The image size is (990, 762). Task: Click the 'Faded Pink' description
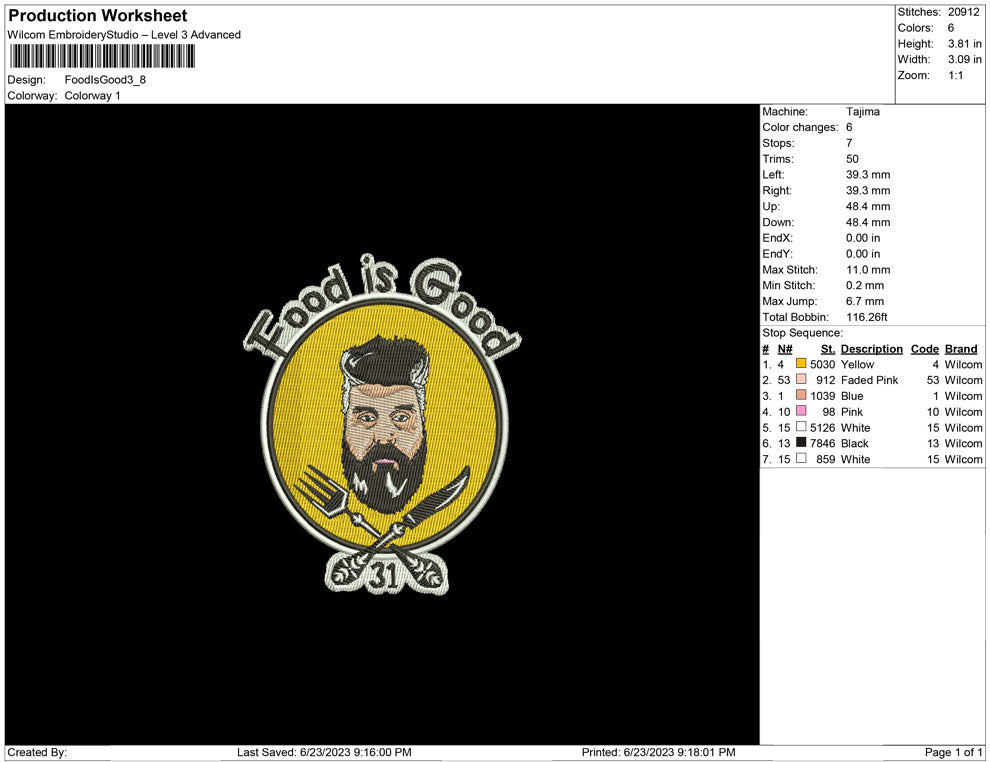click(869, 380)
